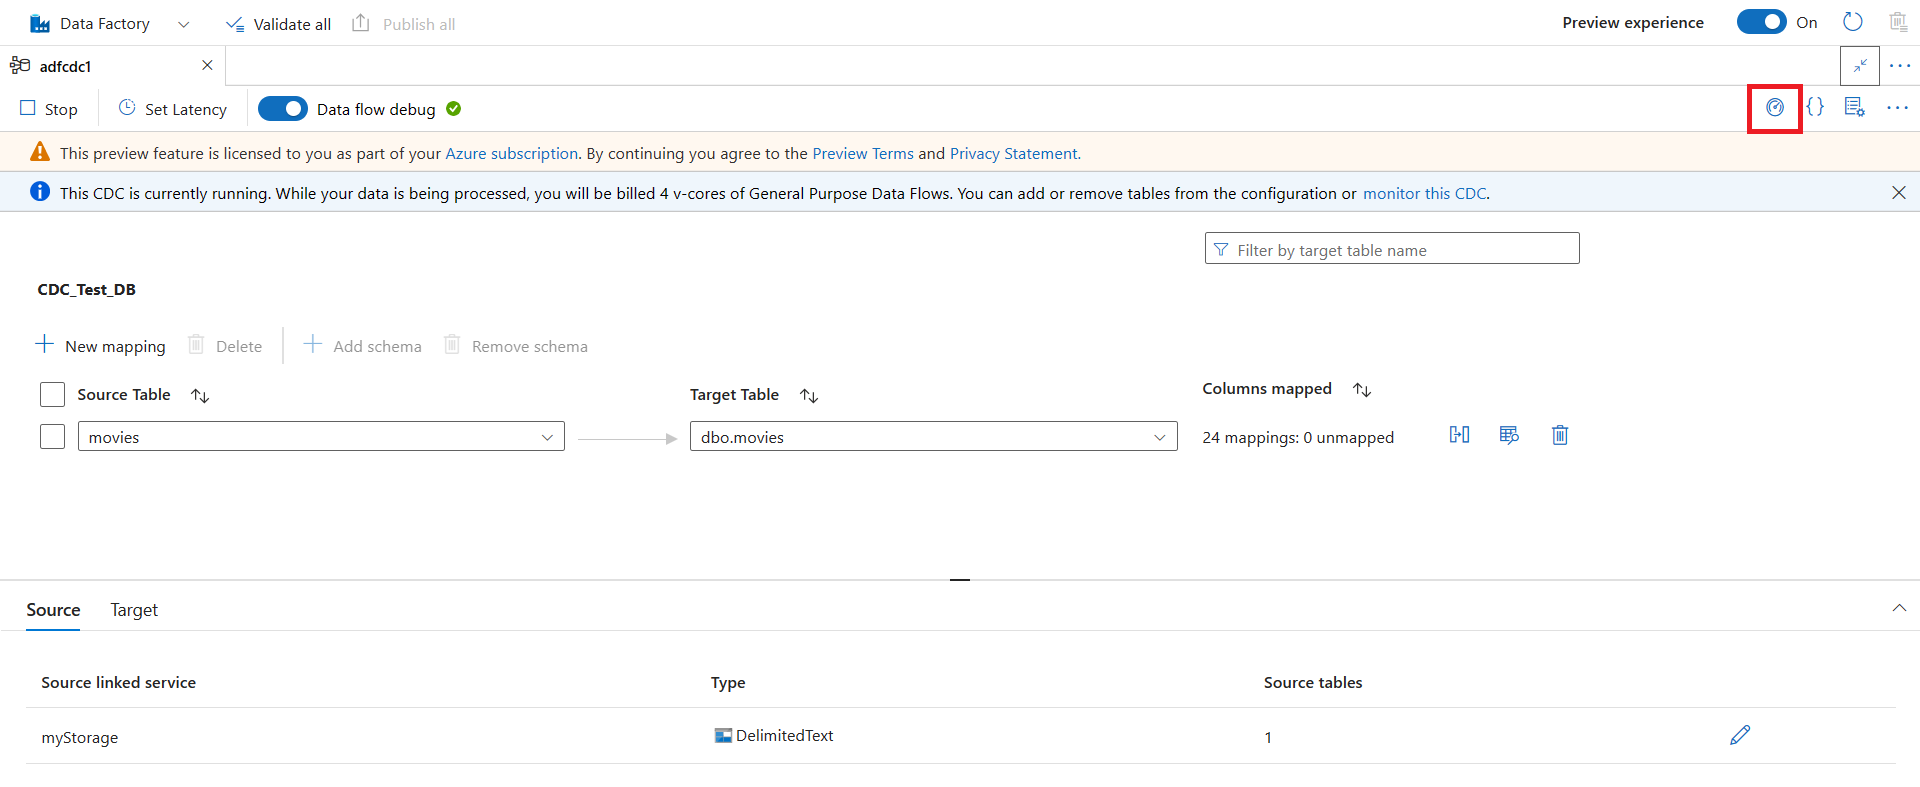Open the JSON code view braces icon
The width and height of the screenshot is (1920, 787).
tap(1815, 108)
